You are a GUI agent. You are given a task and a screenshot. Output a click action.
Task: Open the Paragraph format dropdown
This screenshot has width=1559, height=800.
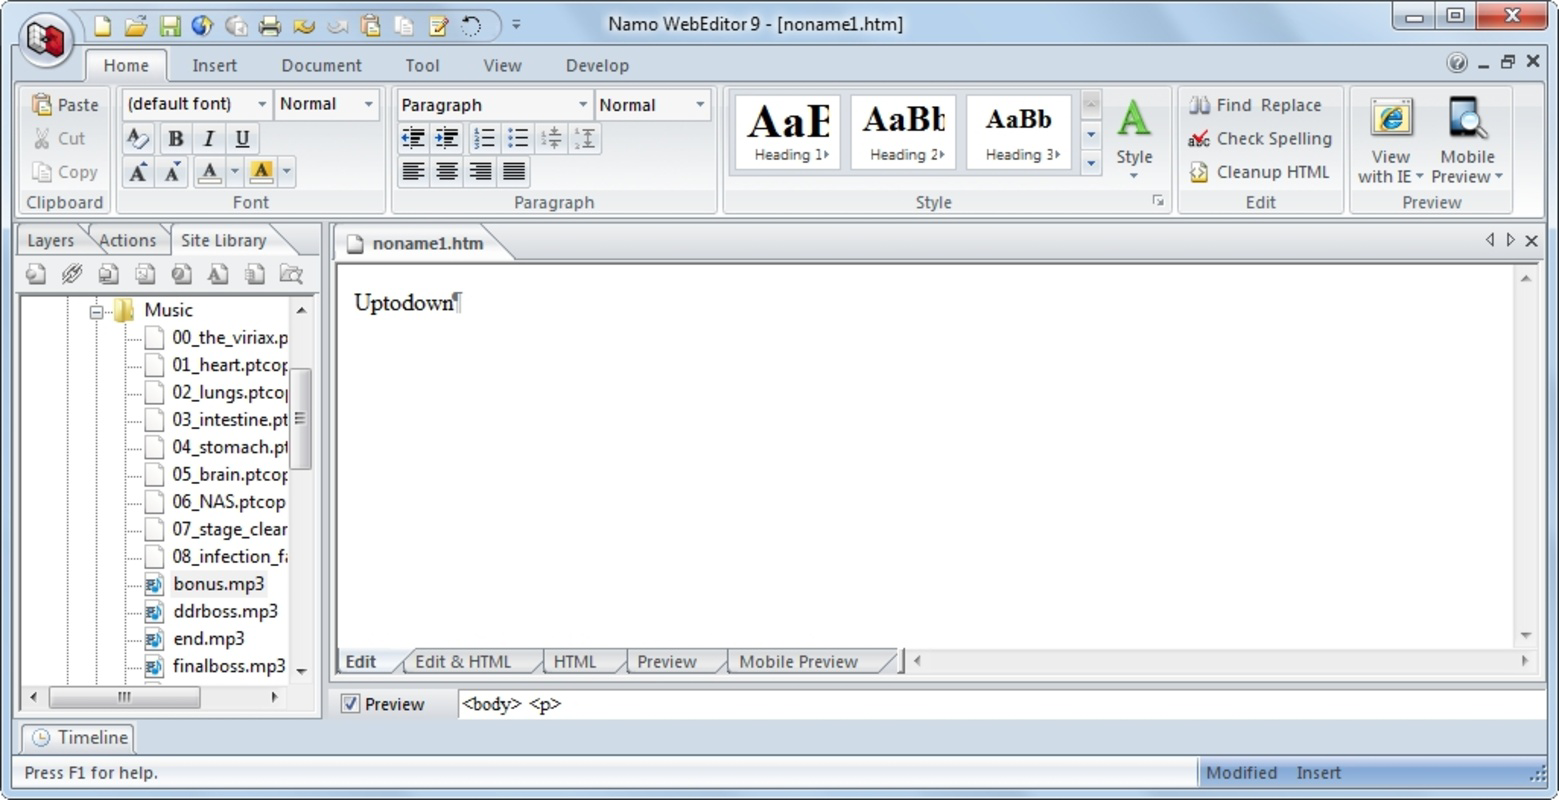[x=583, y=105]
